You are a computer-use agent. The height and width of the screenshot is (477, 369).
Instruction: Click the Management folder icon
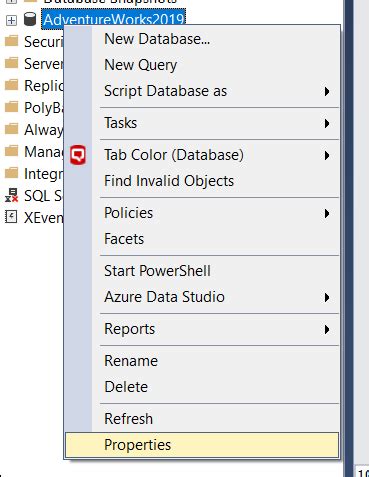(11, 151)
